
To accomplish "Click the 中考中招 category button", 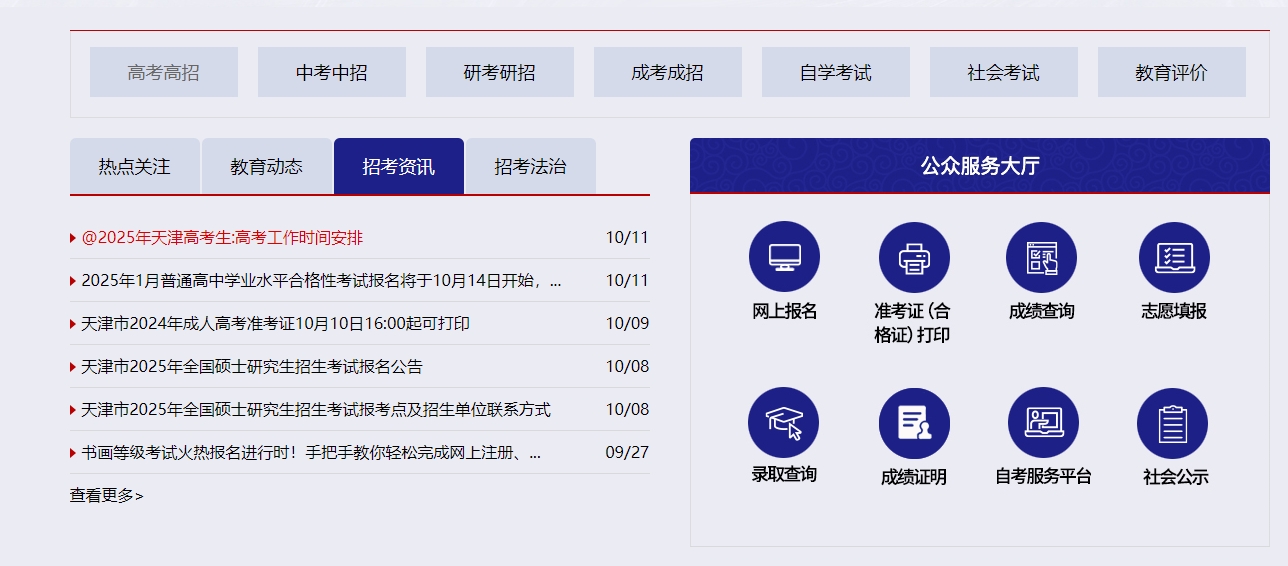I will click(x=332, y=73).
